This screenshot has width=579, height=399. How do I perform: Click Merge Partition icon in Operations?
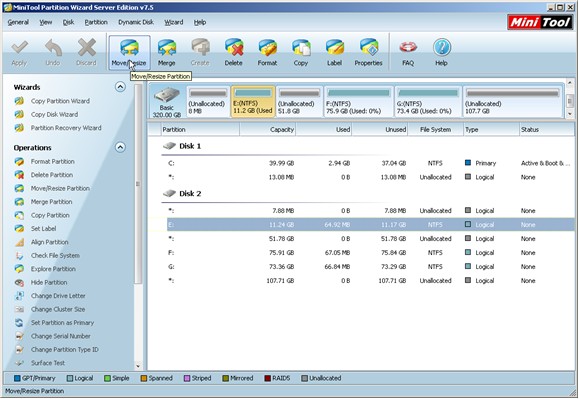pyautogui.click(x=19, y=202)
